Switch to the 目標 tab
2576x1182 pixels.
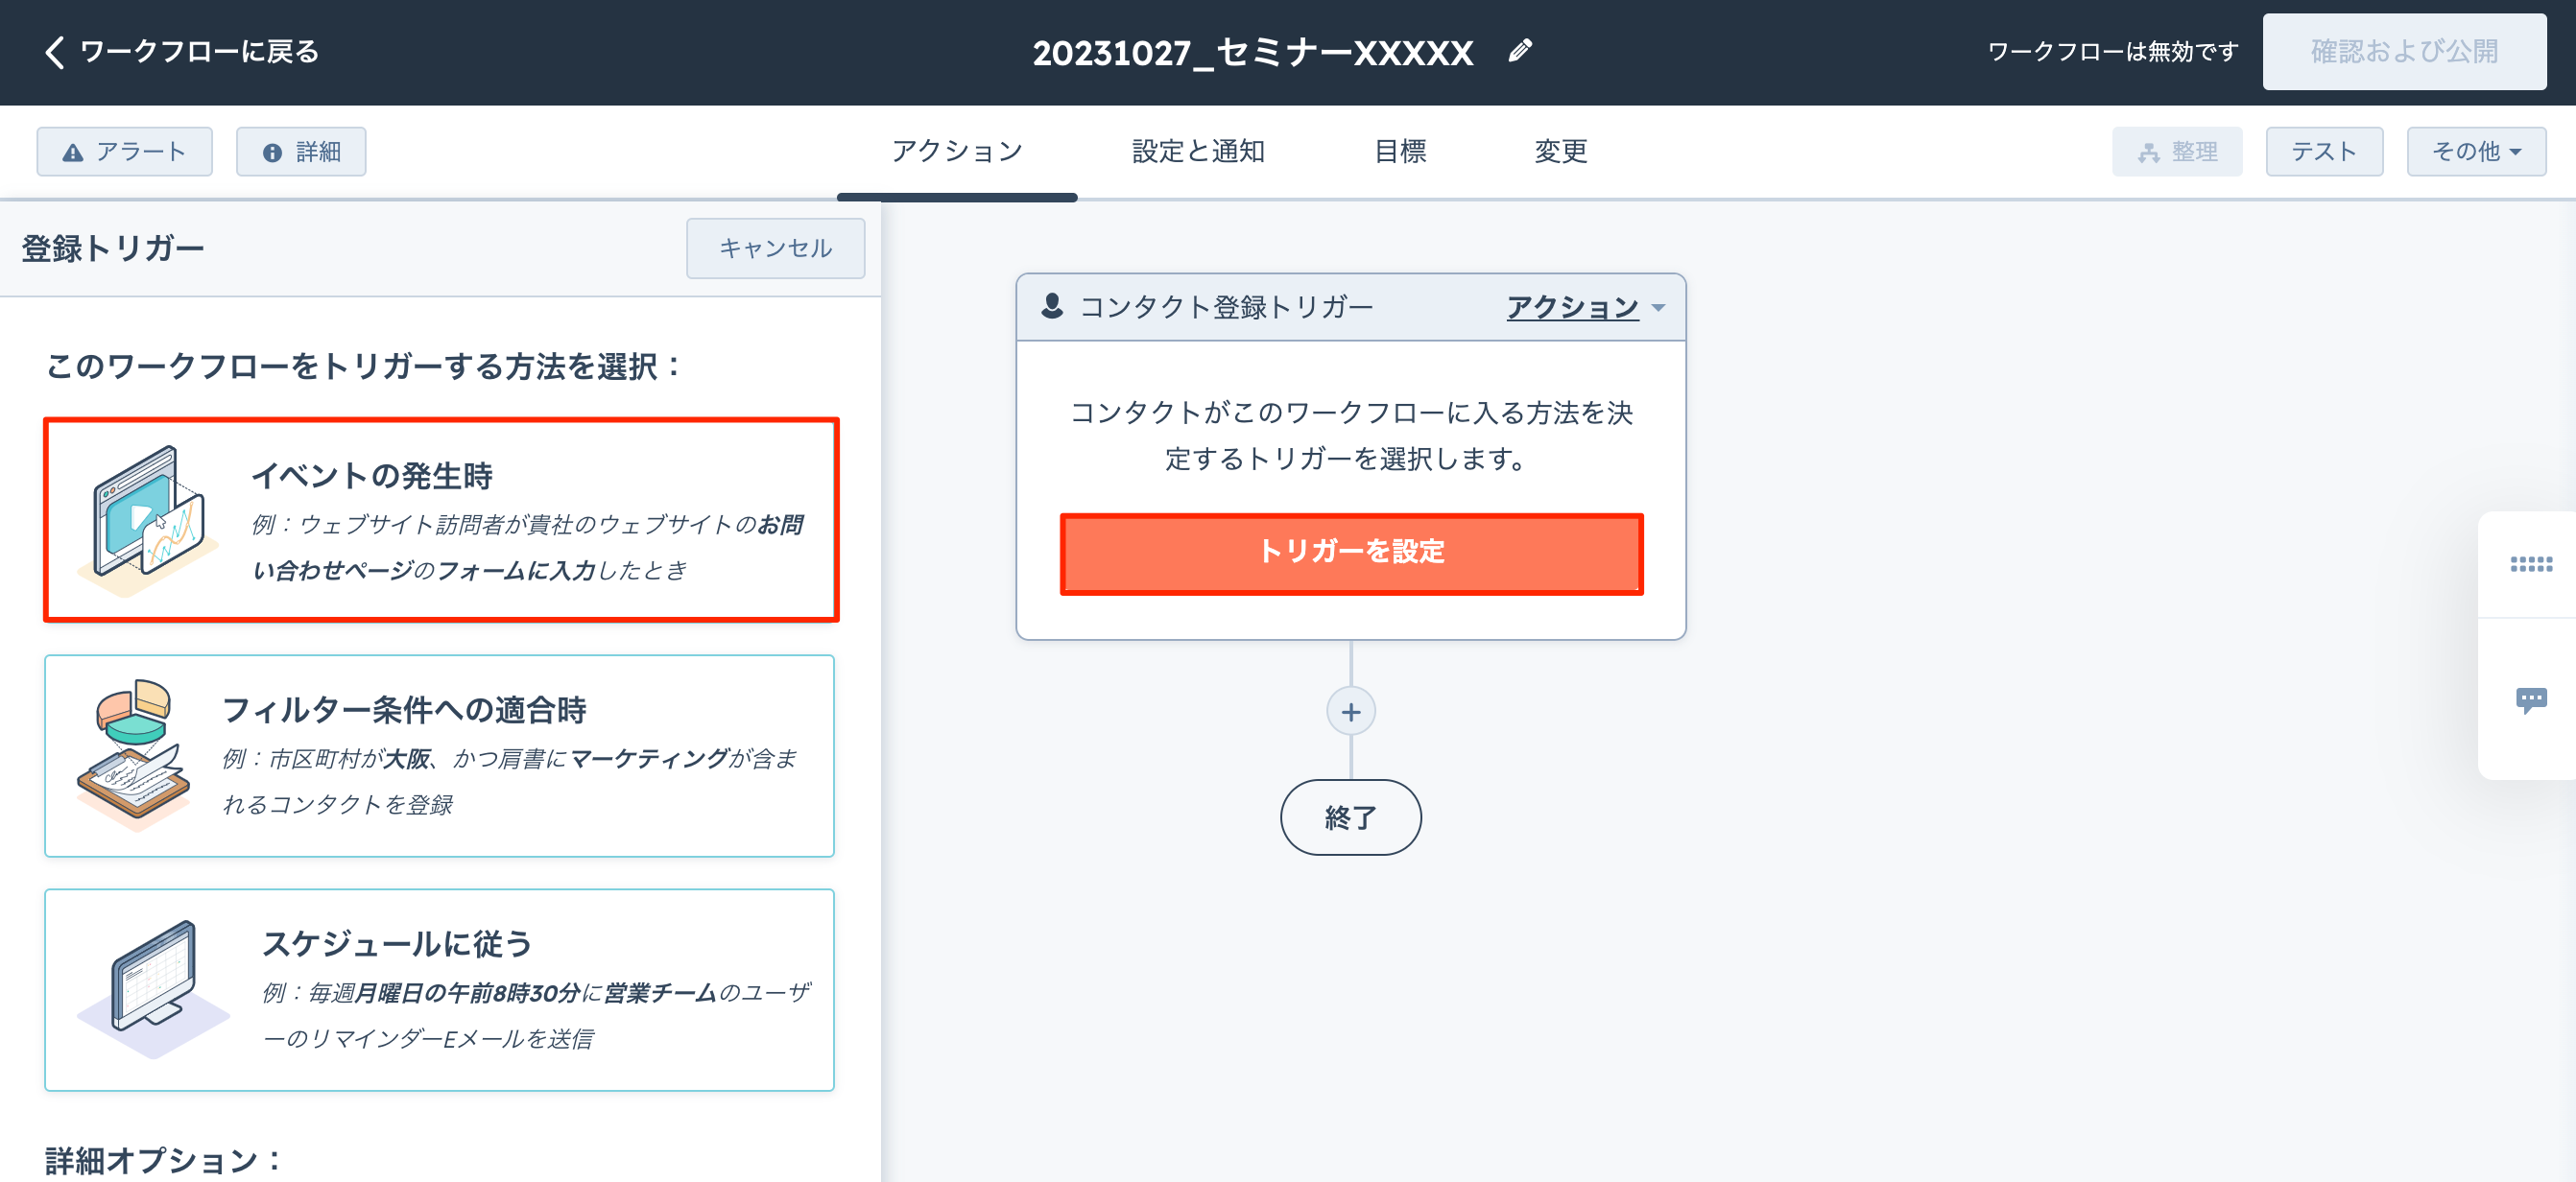click(x=1400, y=152)
